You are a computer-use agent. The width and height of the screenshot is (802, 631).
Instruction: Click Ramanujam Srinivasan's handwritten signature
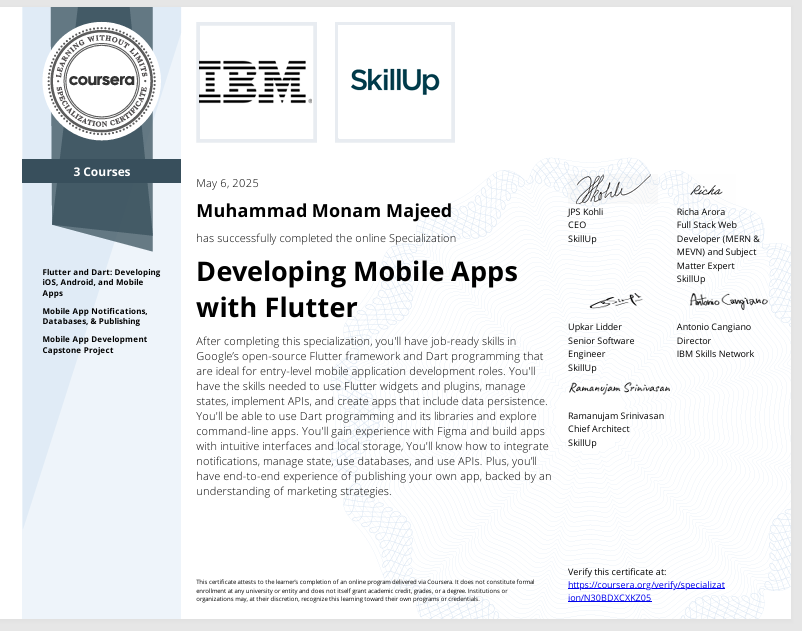(619, 388)
